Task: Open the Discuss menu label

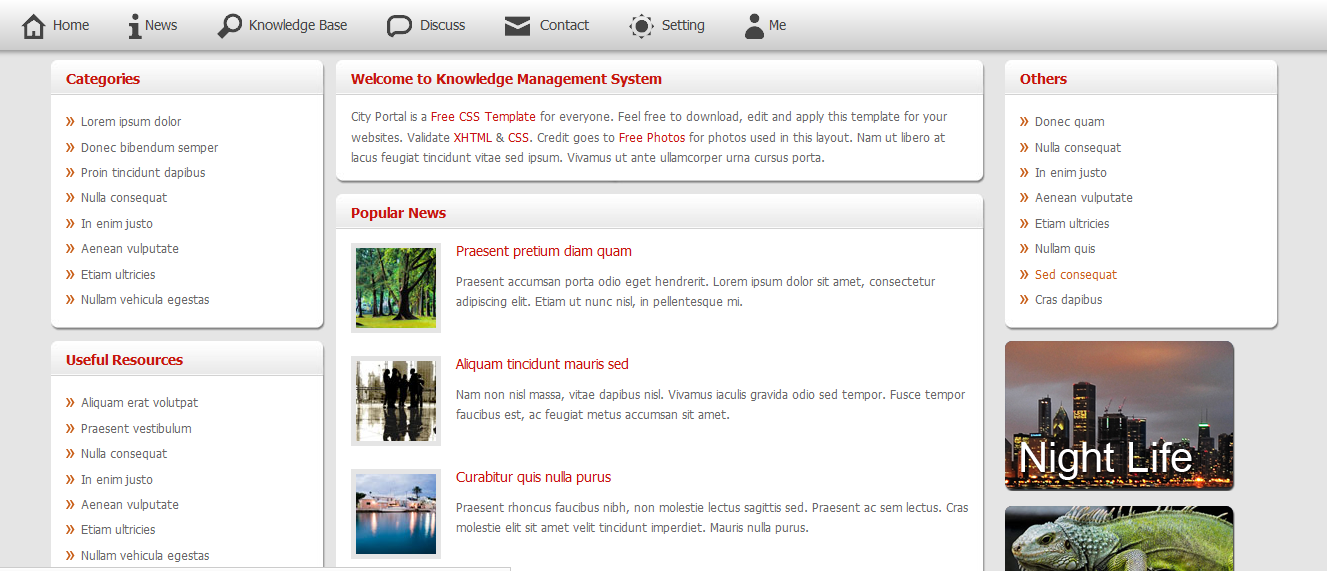Action: (443, 26)
